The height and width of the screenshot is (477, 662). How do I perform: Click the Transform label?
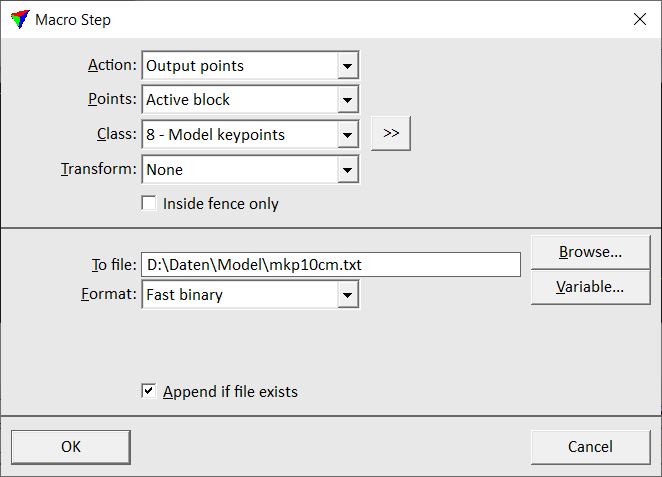tap(99, 169)
